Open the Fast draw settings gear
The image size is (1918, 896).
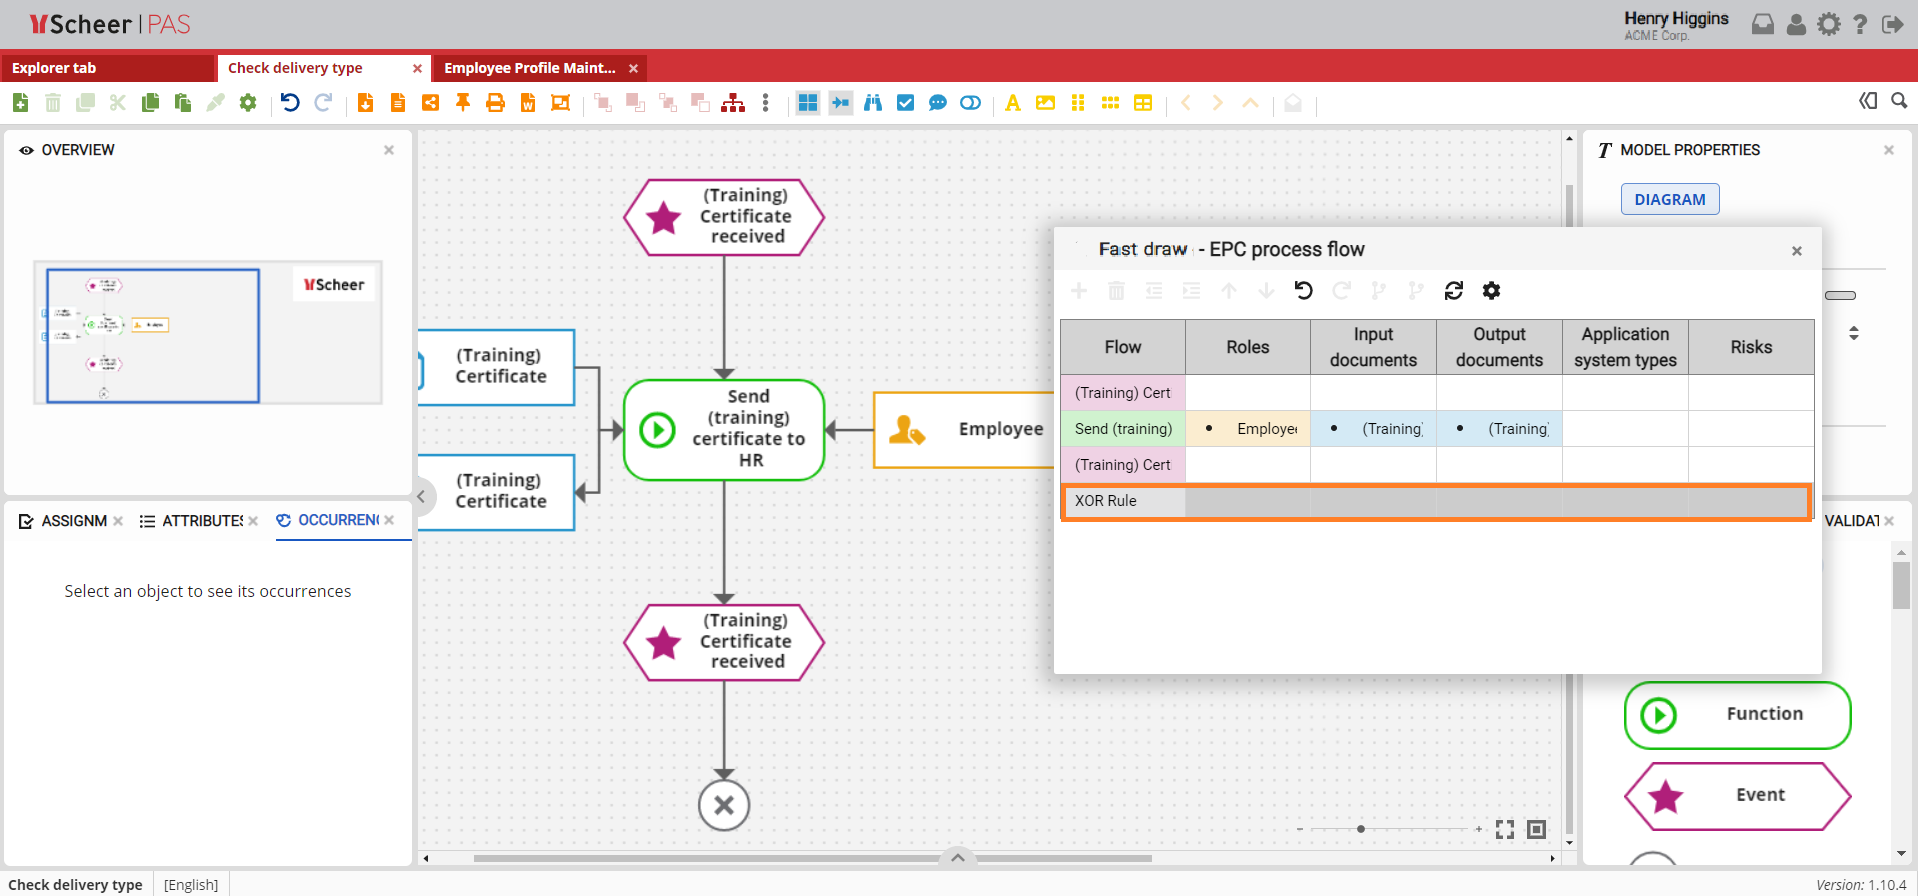click(1491, 291)
